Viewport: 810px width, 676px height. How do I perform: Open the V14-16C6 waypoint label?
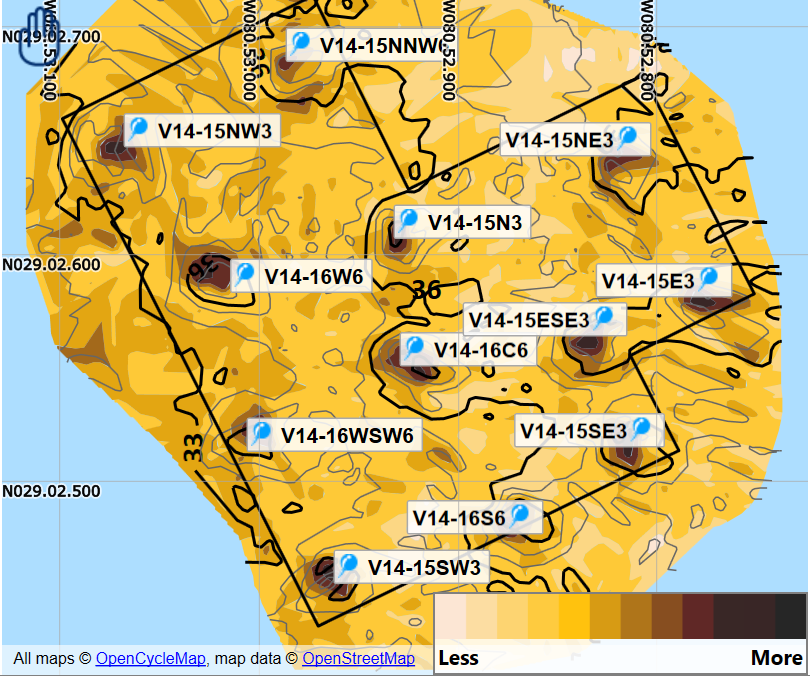485,351
